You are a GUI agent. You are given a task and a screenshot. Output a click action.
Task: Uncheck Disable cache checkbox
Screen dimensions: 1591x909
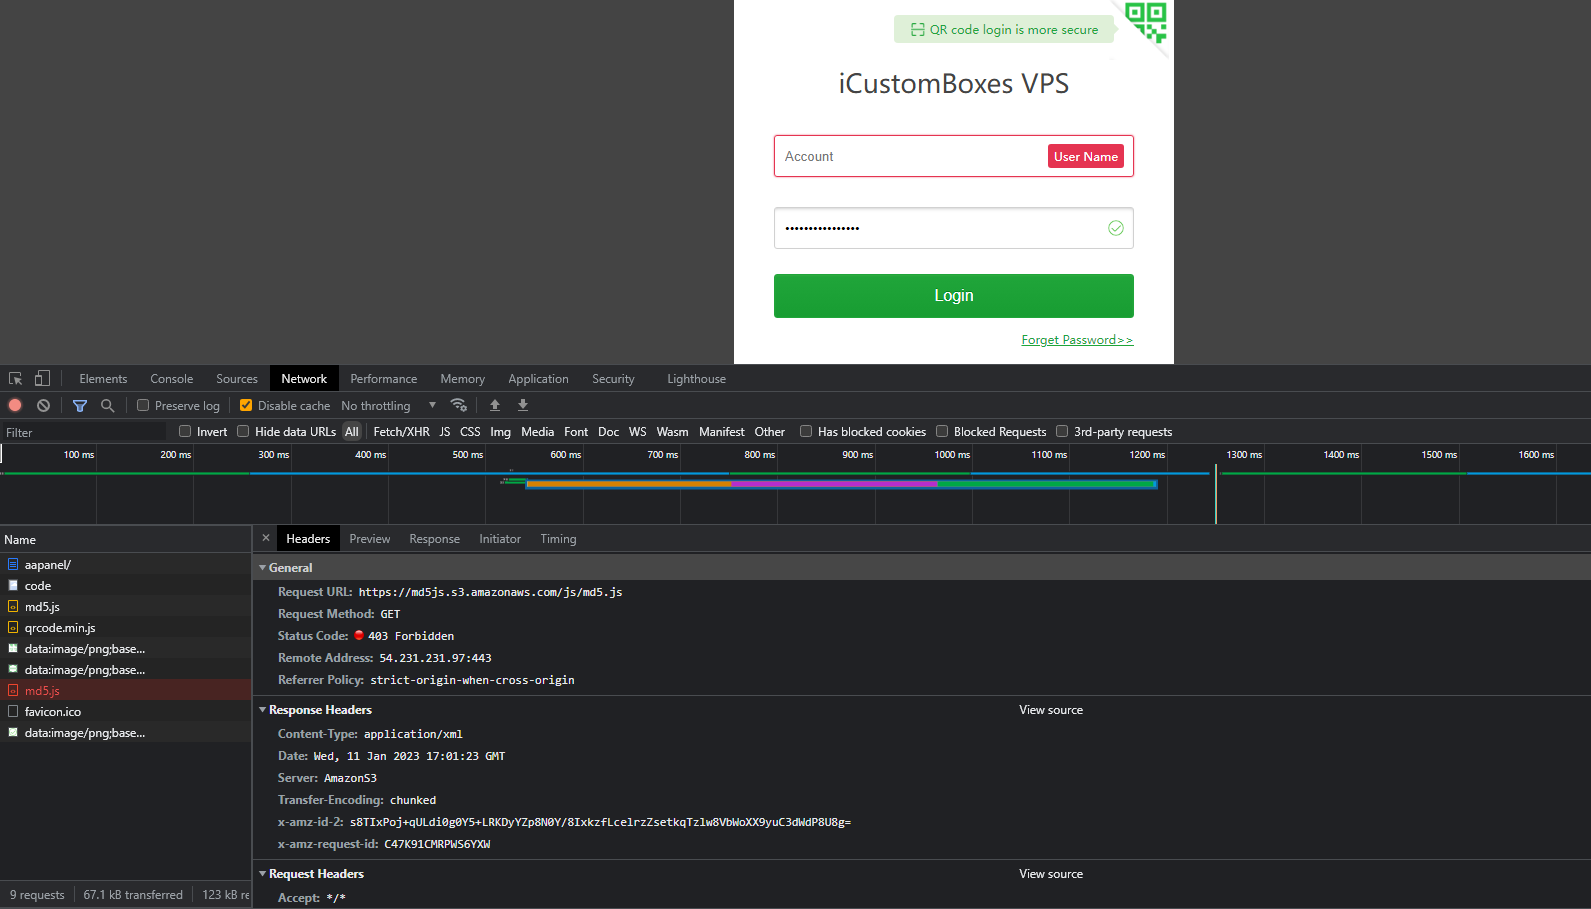(x=246, y=405)
